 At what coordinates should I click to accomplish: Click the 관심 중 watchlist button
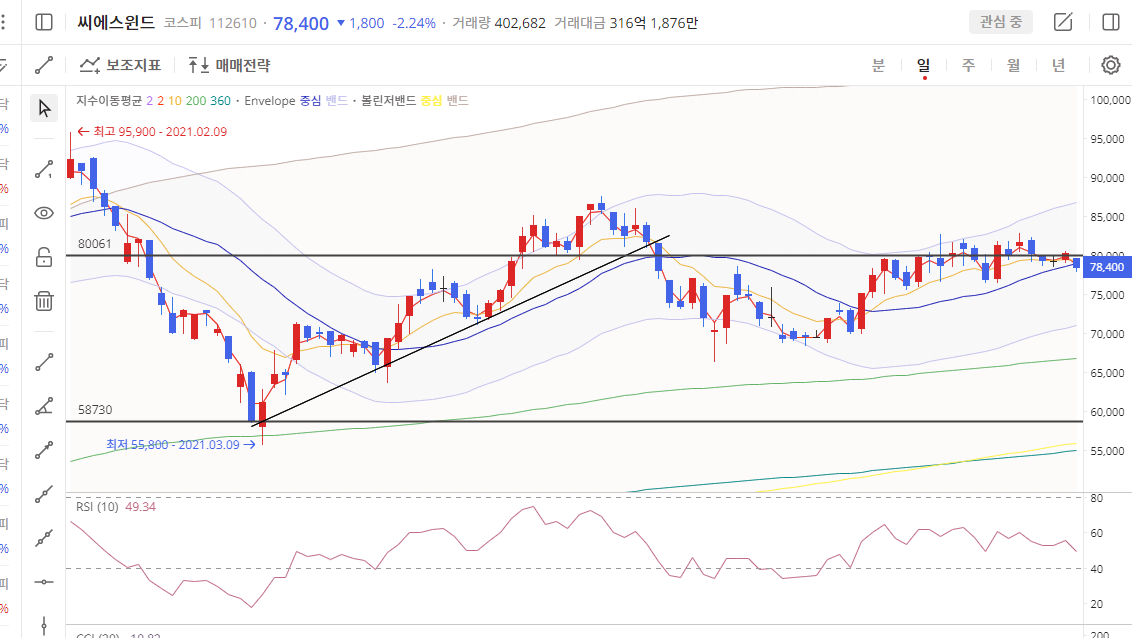(1001, 22)
